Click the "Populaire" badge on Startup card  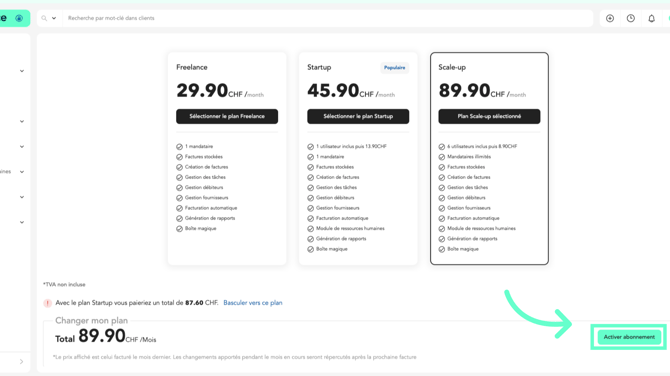click(x=394, y=68)
